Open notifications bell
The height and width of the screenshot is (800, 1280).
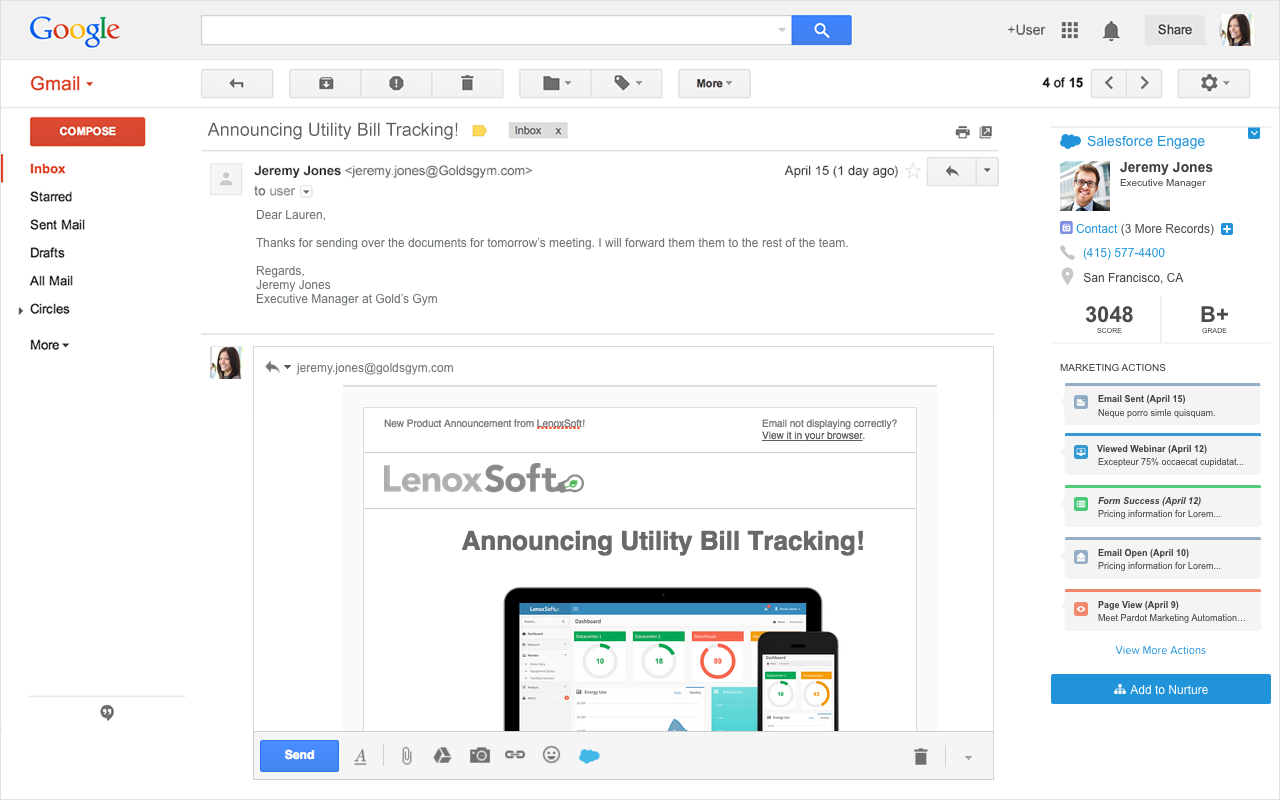tap(1111, 31)
